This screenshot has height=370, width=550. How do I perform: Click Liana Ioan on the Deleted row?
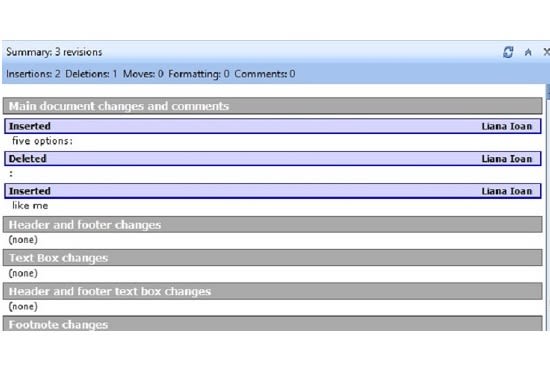507,159
